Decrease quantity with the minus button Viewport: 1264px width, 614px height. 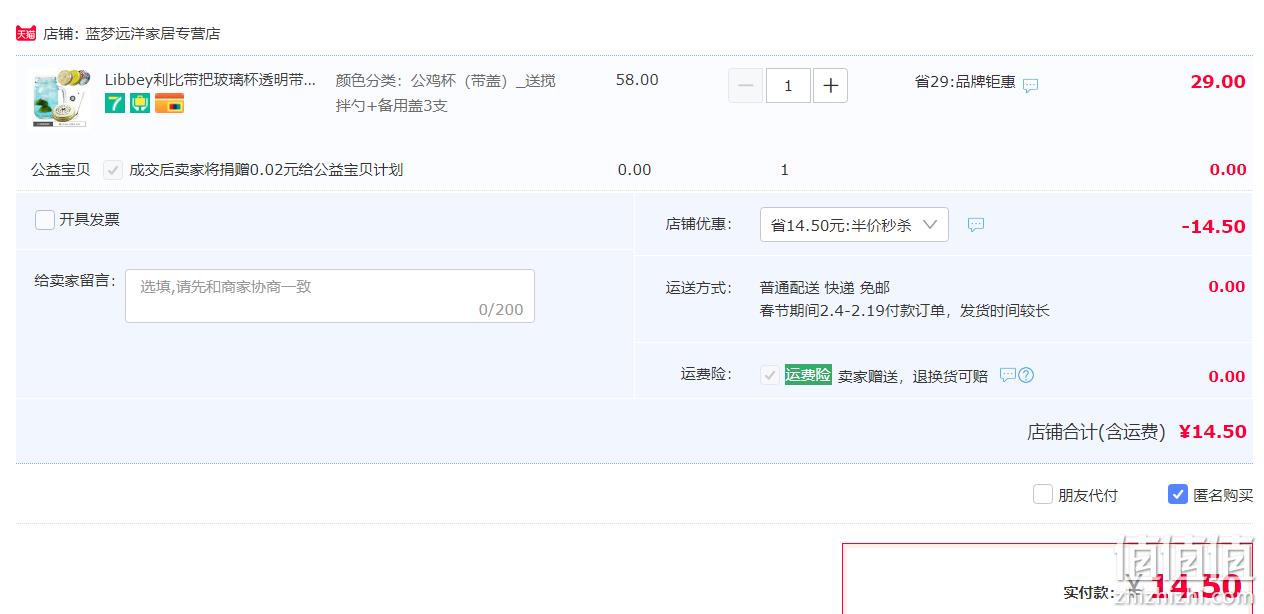pos(745,86)
